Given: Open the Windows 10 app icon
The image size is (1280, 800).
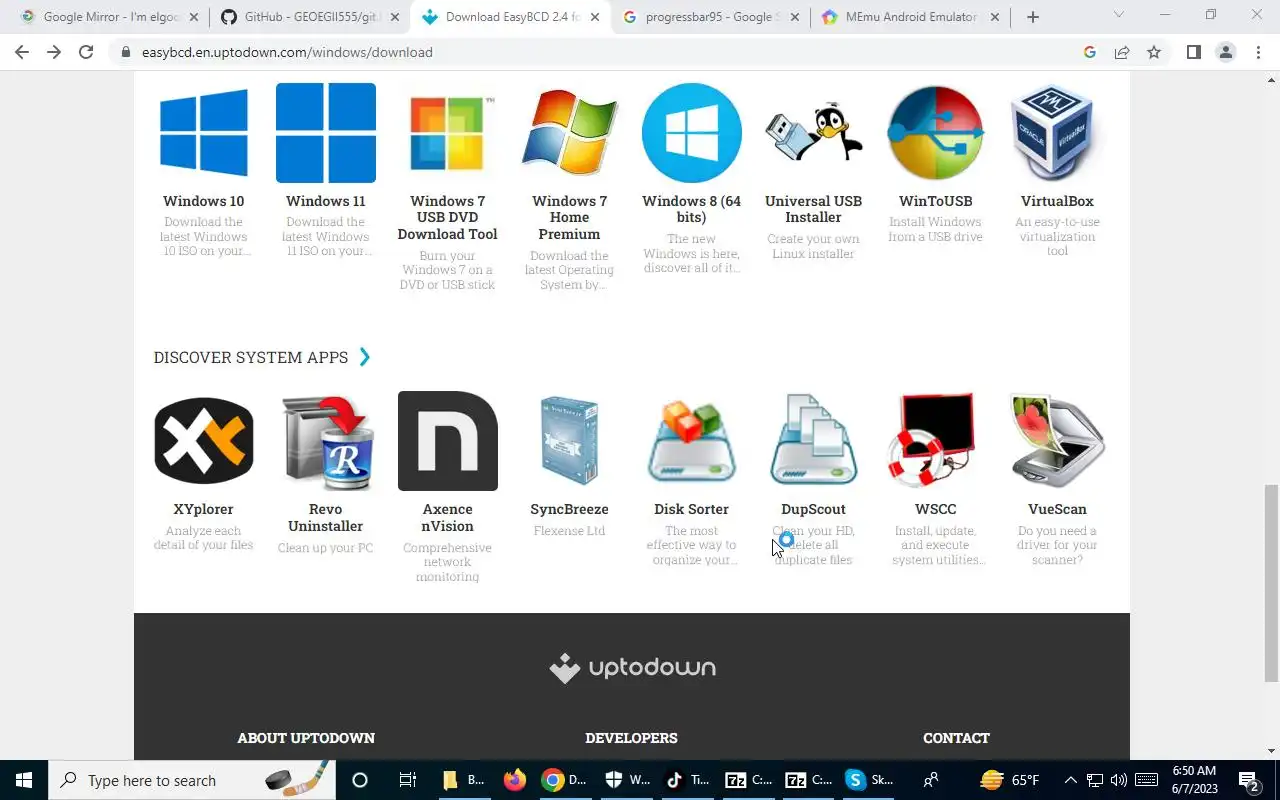Looking at the screenshot, I should coord(204,133).
